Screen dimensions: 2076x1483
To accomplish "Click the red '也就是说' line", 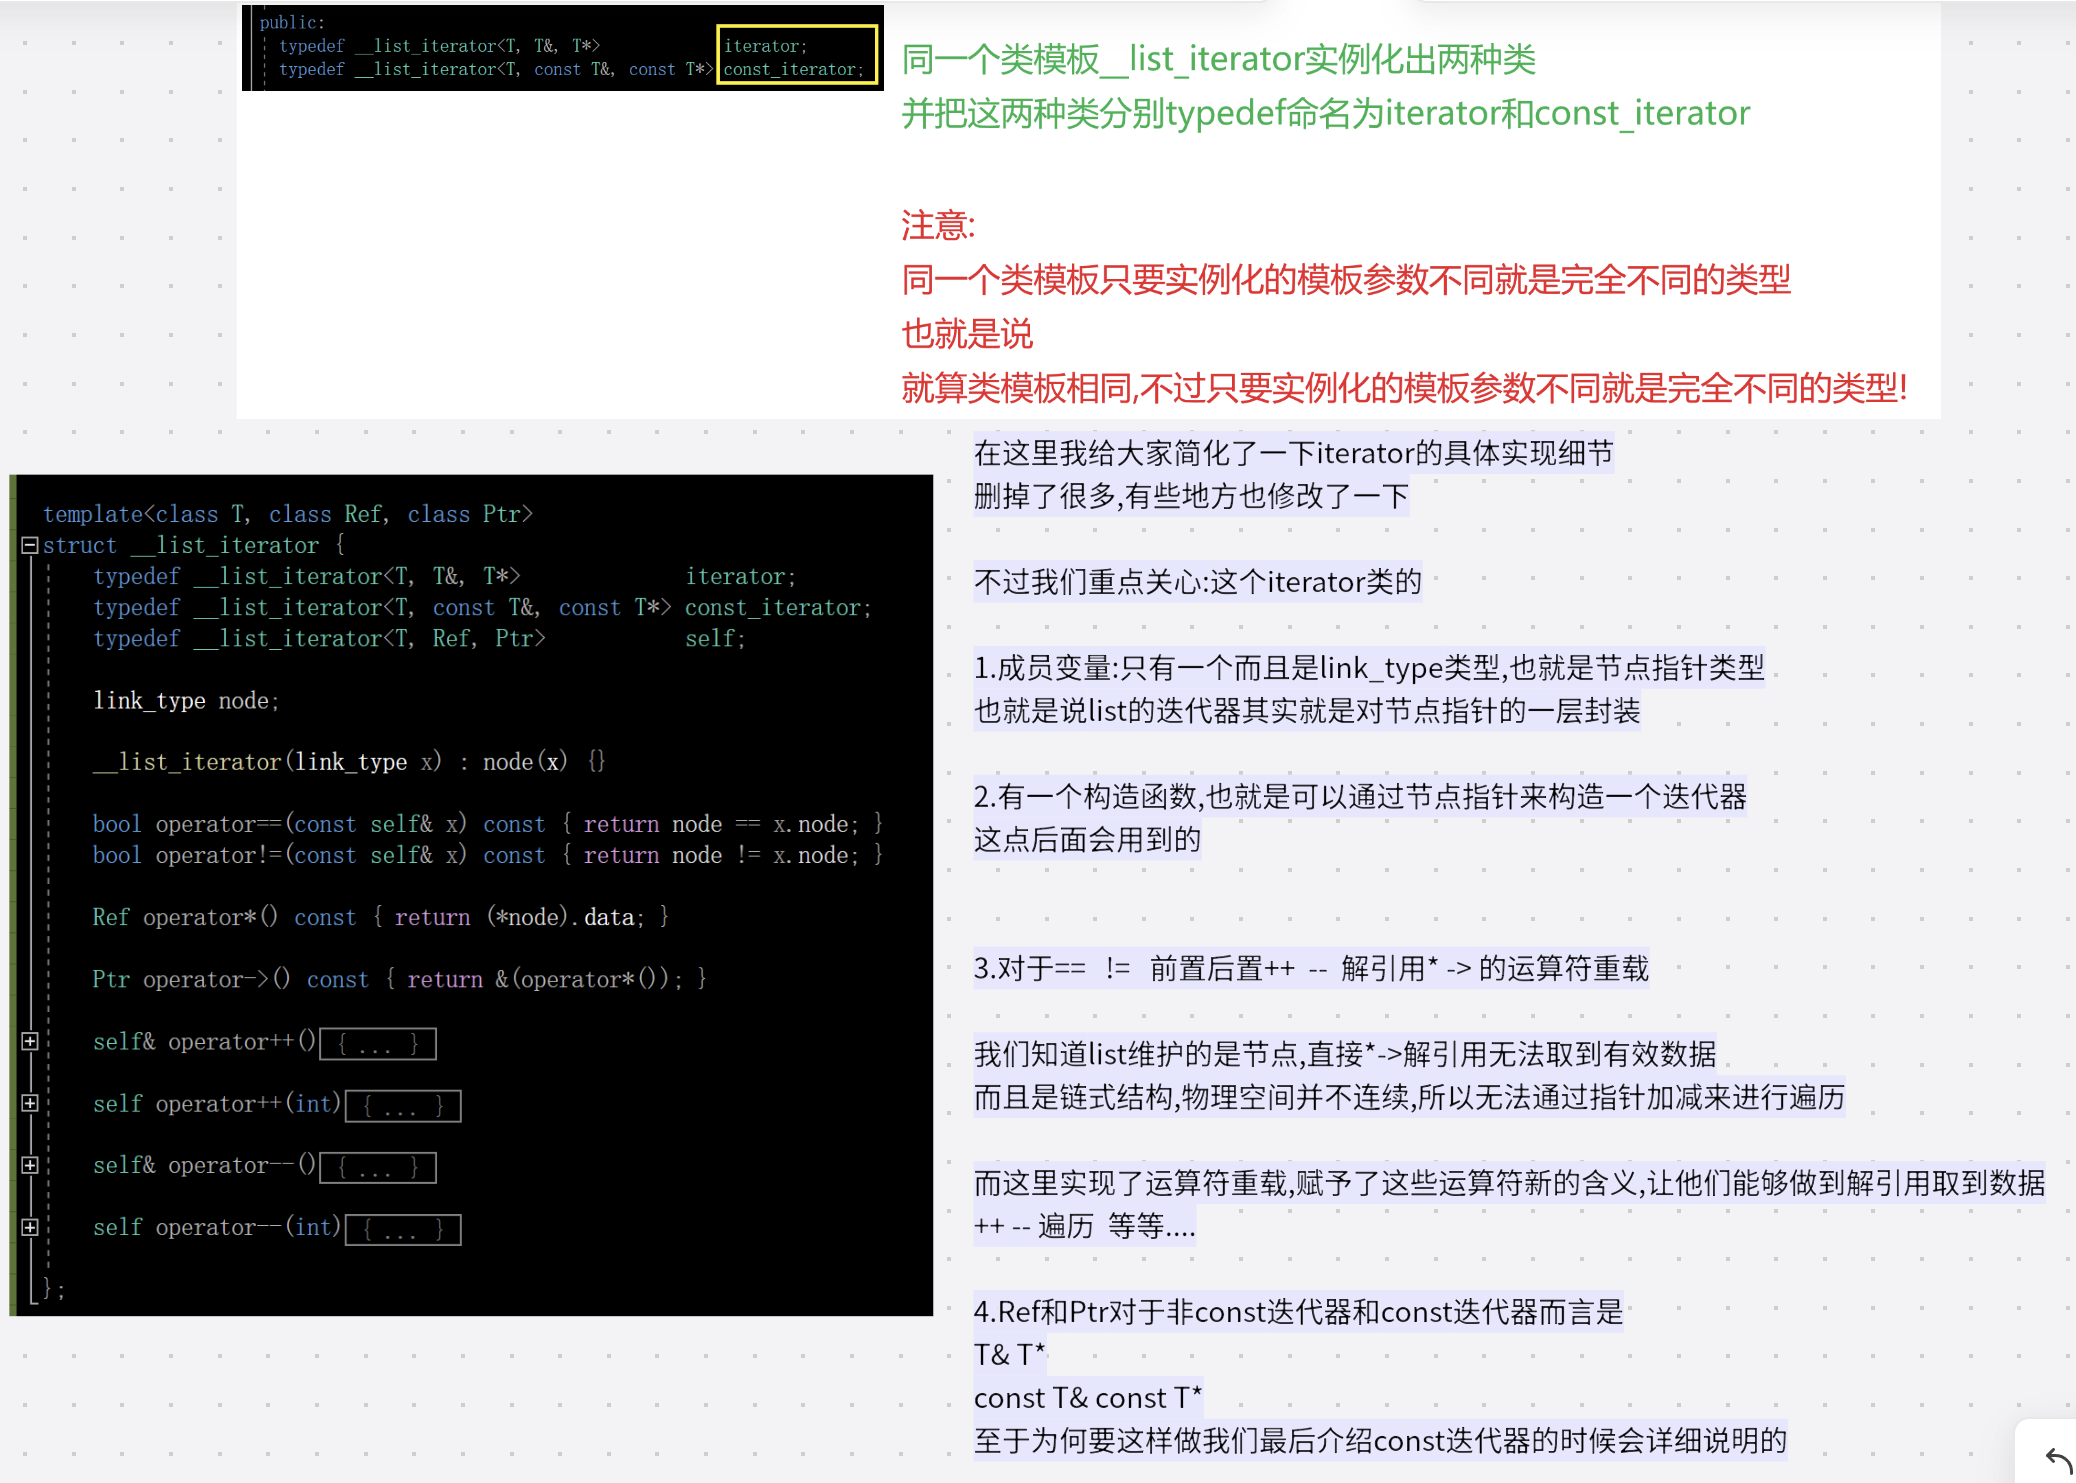I will tap(966, 333).
